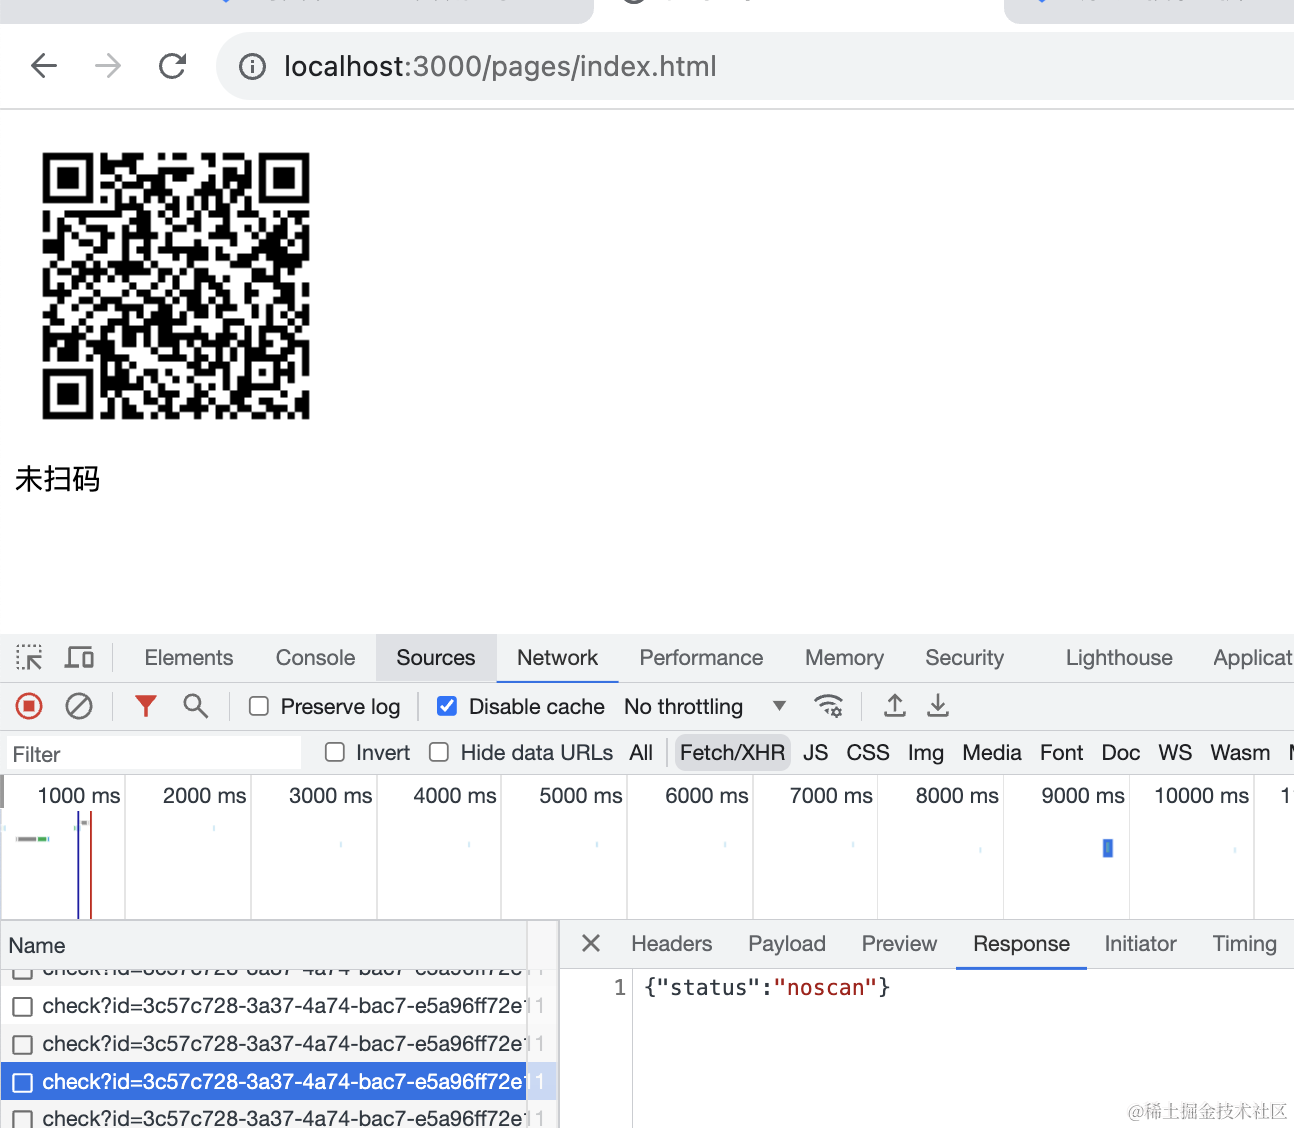Open the Application tab

(x=1253, y=658)
